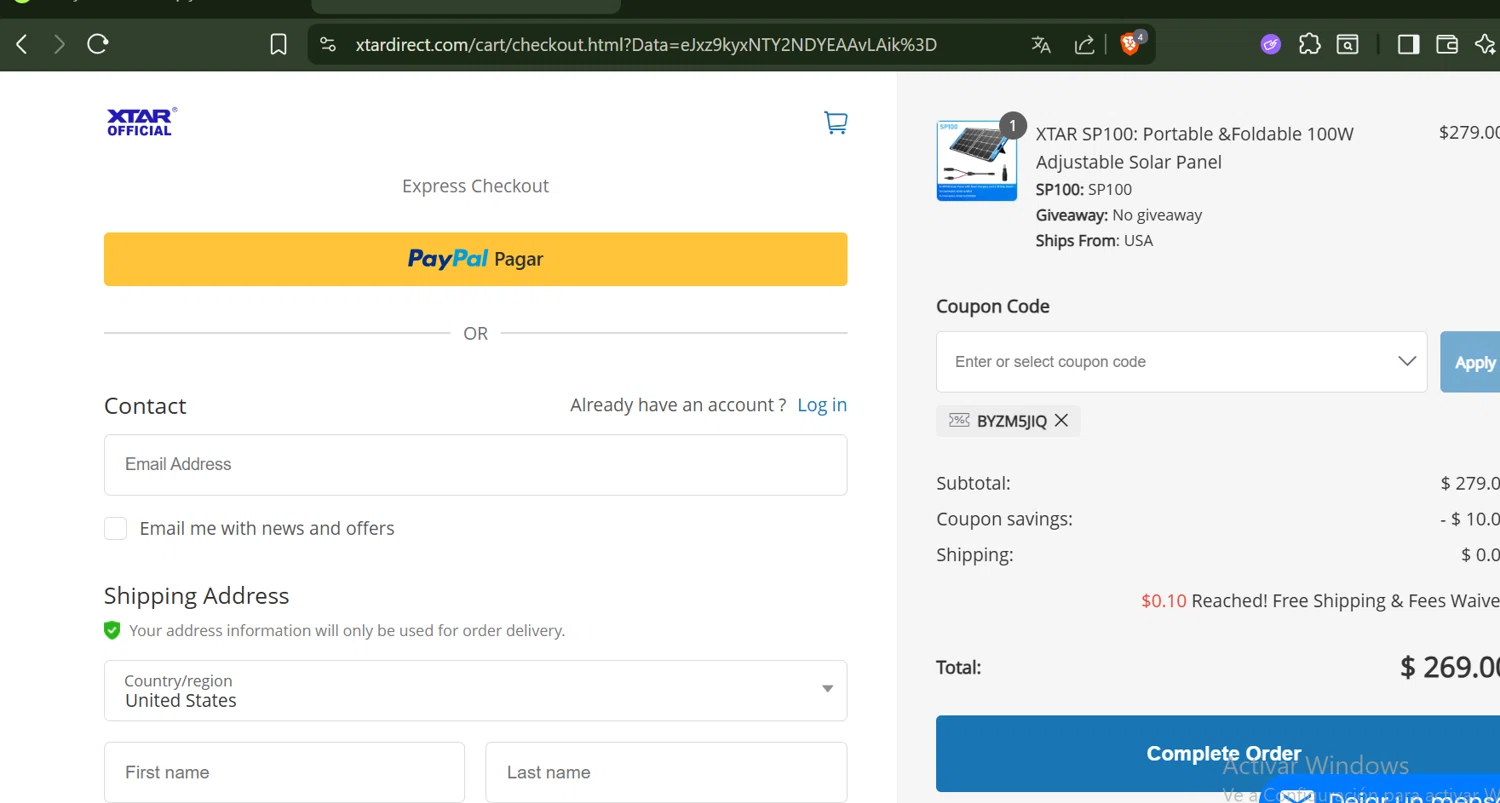
Task: Click the Shipping label in order summary
Action: click(x=975, y=555)
